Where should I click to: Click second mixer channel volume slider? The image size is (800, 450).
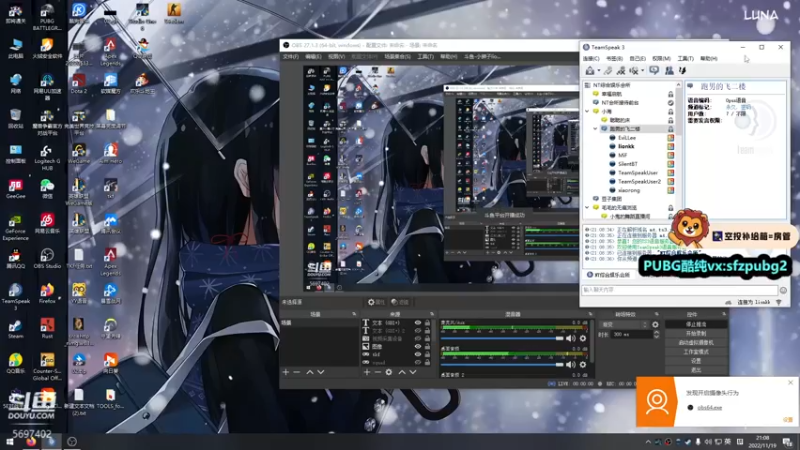(x=502, y=364)
